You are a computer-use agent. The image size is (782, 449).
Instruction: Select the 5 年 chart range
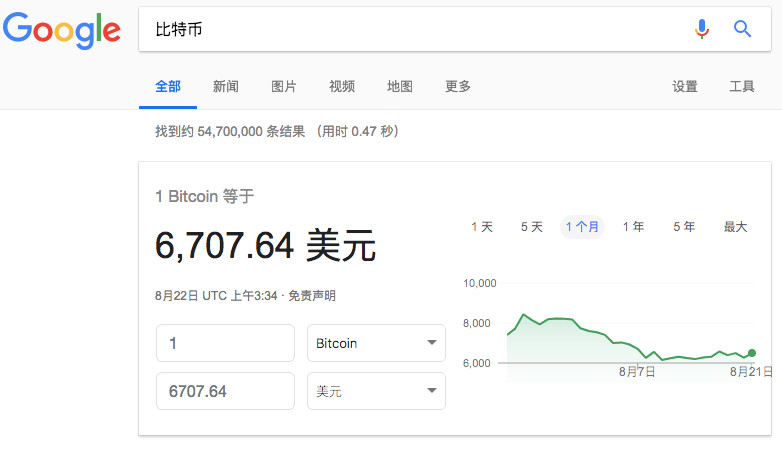(x=684, y=227)
